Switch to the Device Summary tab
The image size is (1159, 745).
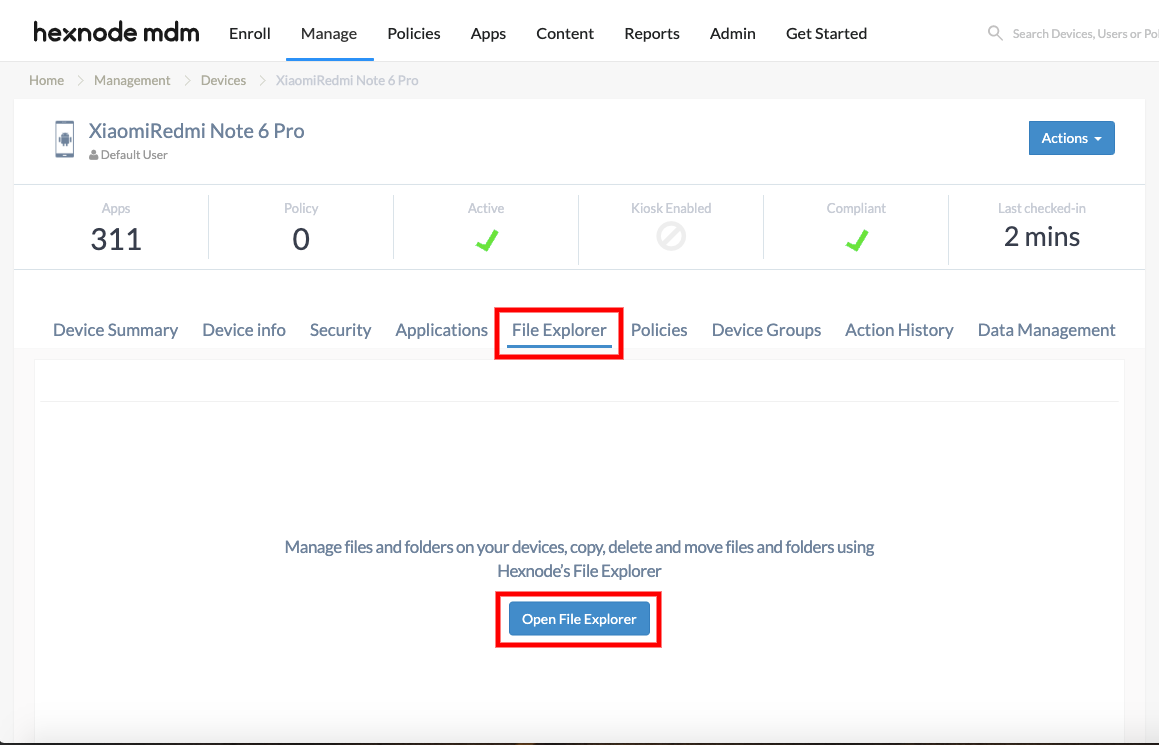(x=115, y=330)
